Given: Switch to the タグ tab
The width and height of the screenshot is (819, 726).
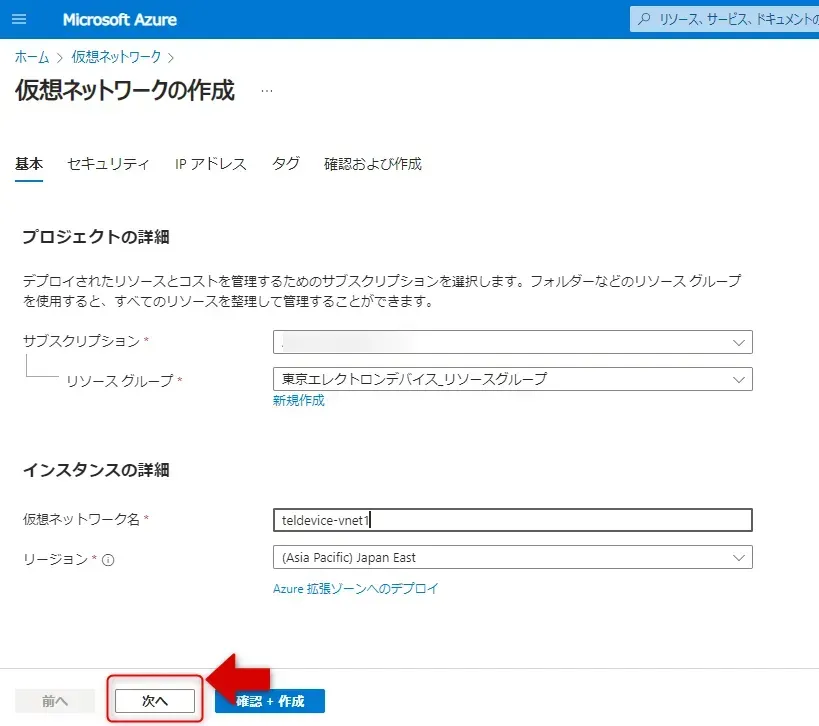Looking at the screenshot, I should 286,164.
